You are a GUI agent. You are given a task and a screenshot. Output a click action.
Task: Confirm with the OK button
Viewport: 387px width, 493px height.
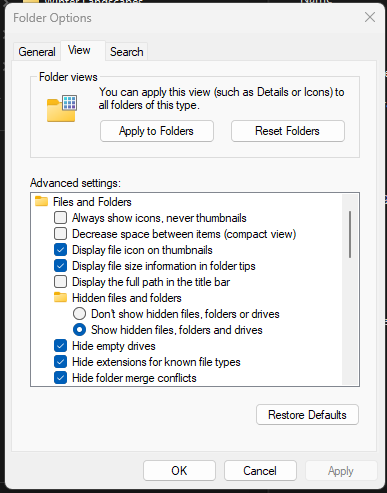179,471
